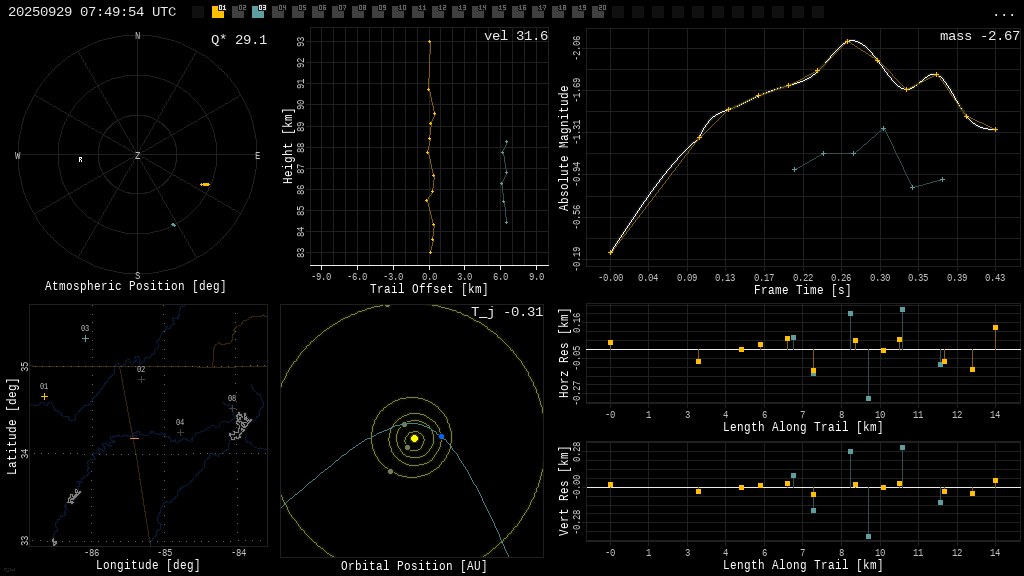Click the Z zenith label in polar plot
Image resolution: width=1024 pixels, height=576 pixels.
click(x=137, y=155)
